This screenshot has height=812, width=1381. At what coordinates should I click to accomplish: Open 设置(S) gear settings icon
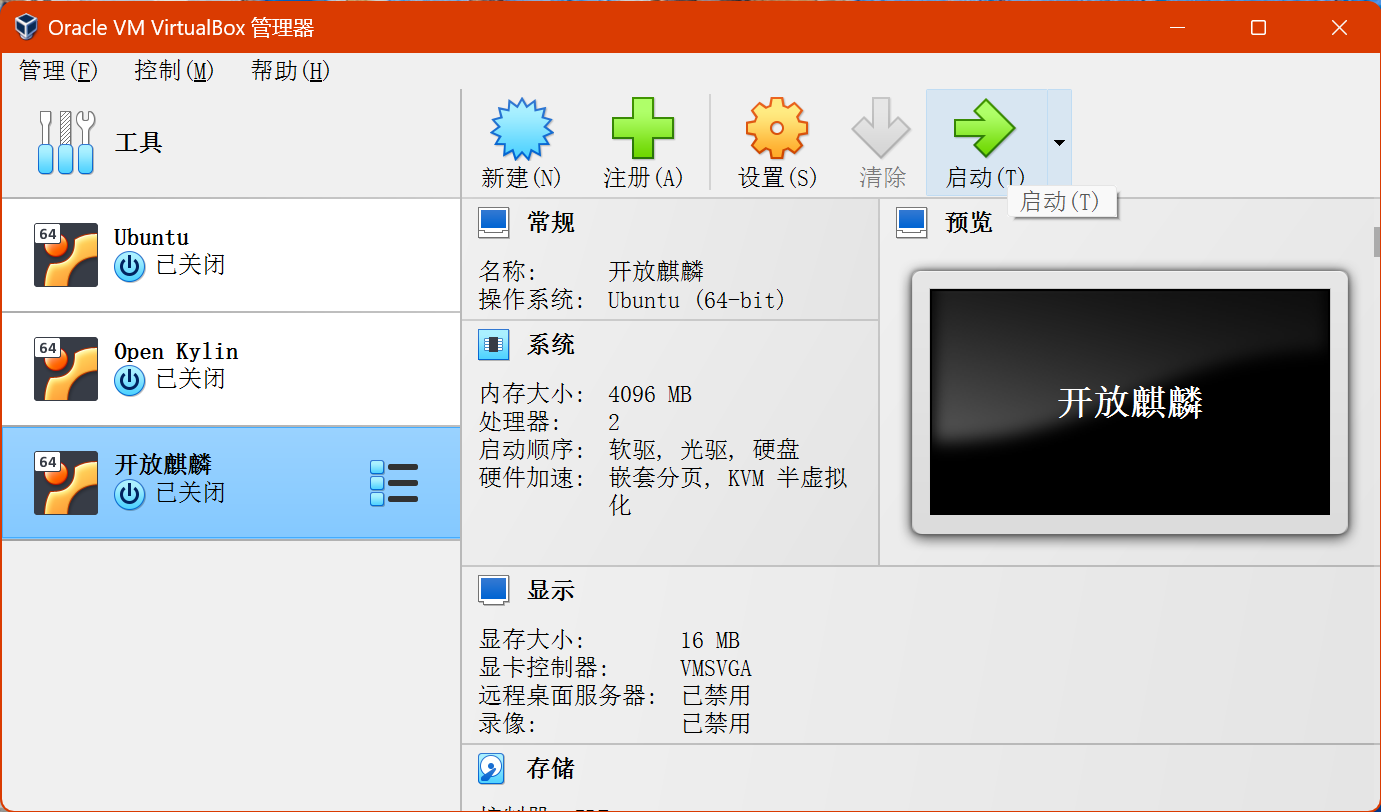tap(777, 129)
